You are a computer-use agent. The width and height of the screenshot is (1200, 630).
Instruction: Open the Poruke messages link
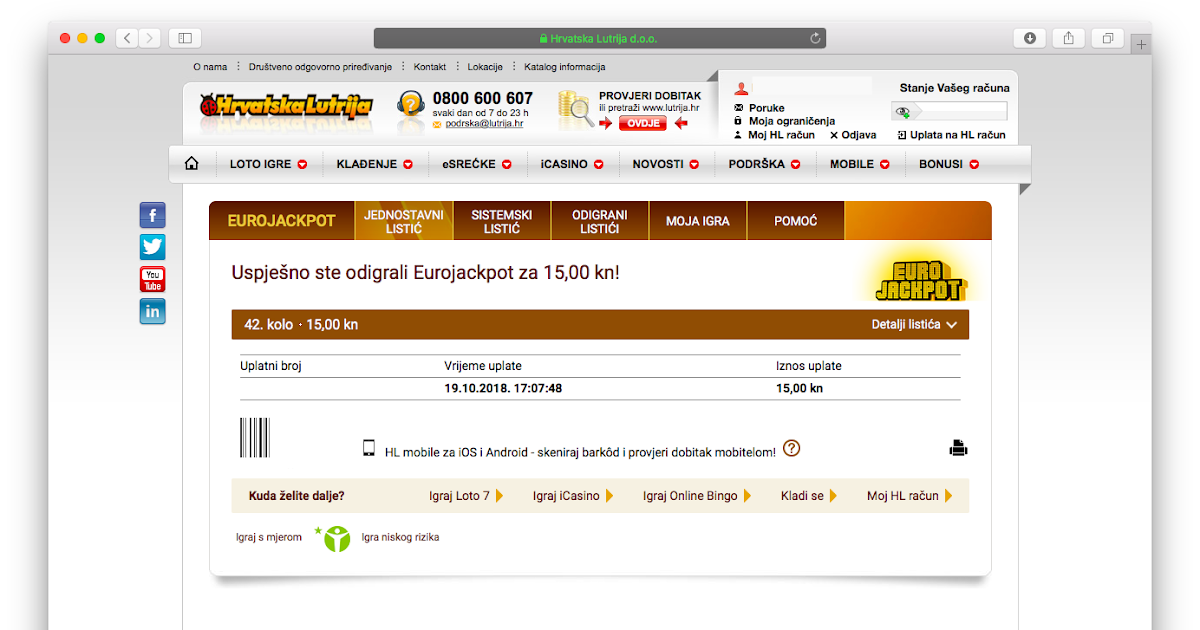[x=767, y=108]
